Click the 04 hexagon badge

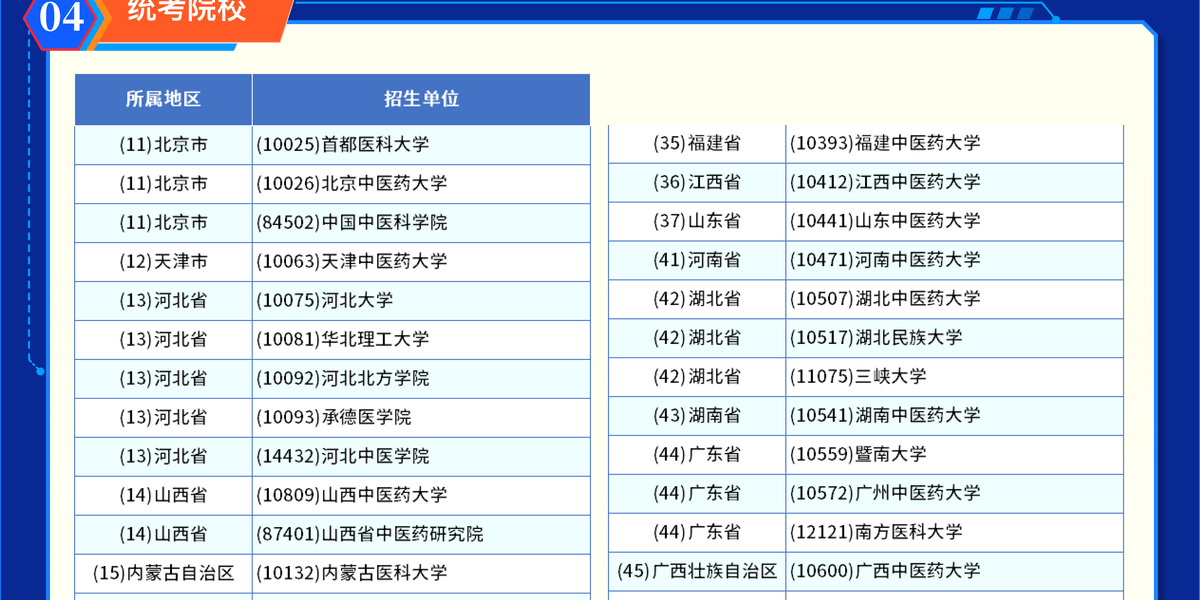point(61,18)
